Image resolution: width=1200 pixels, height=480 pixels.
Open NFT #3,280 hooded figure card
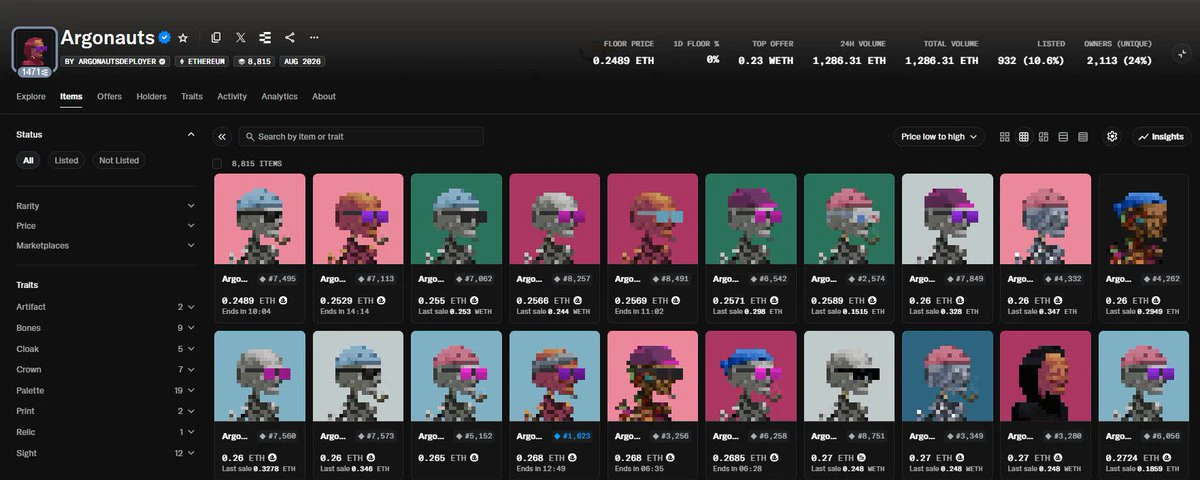(x=1046, y=405)
